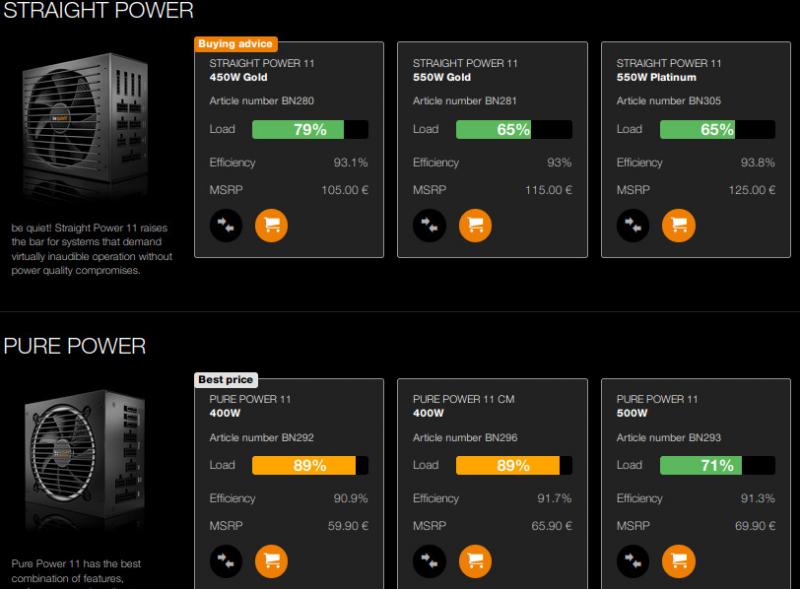Viewport: 800px width, 589px height.
Task: Click 65% load bar on 550W Platinum
Action: 717,129
